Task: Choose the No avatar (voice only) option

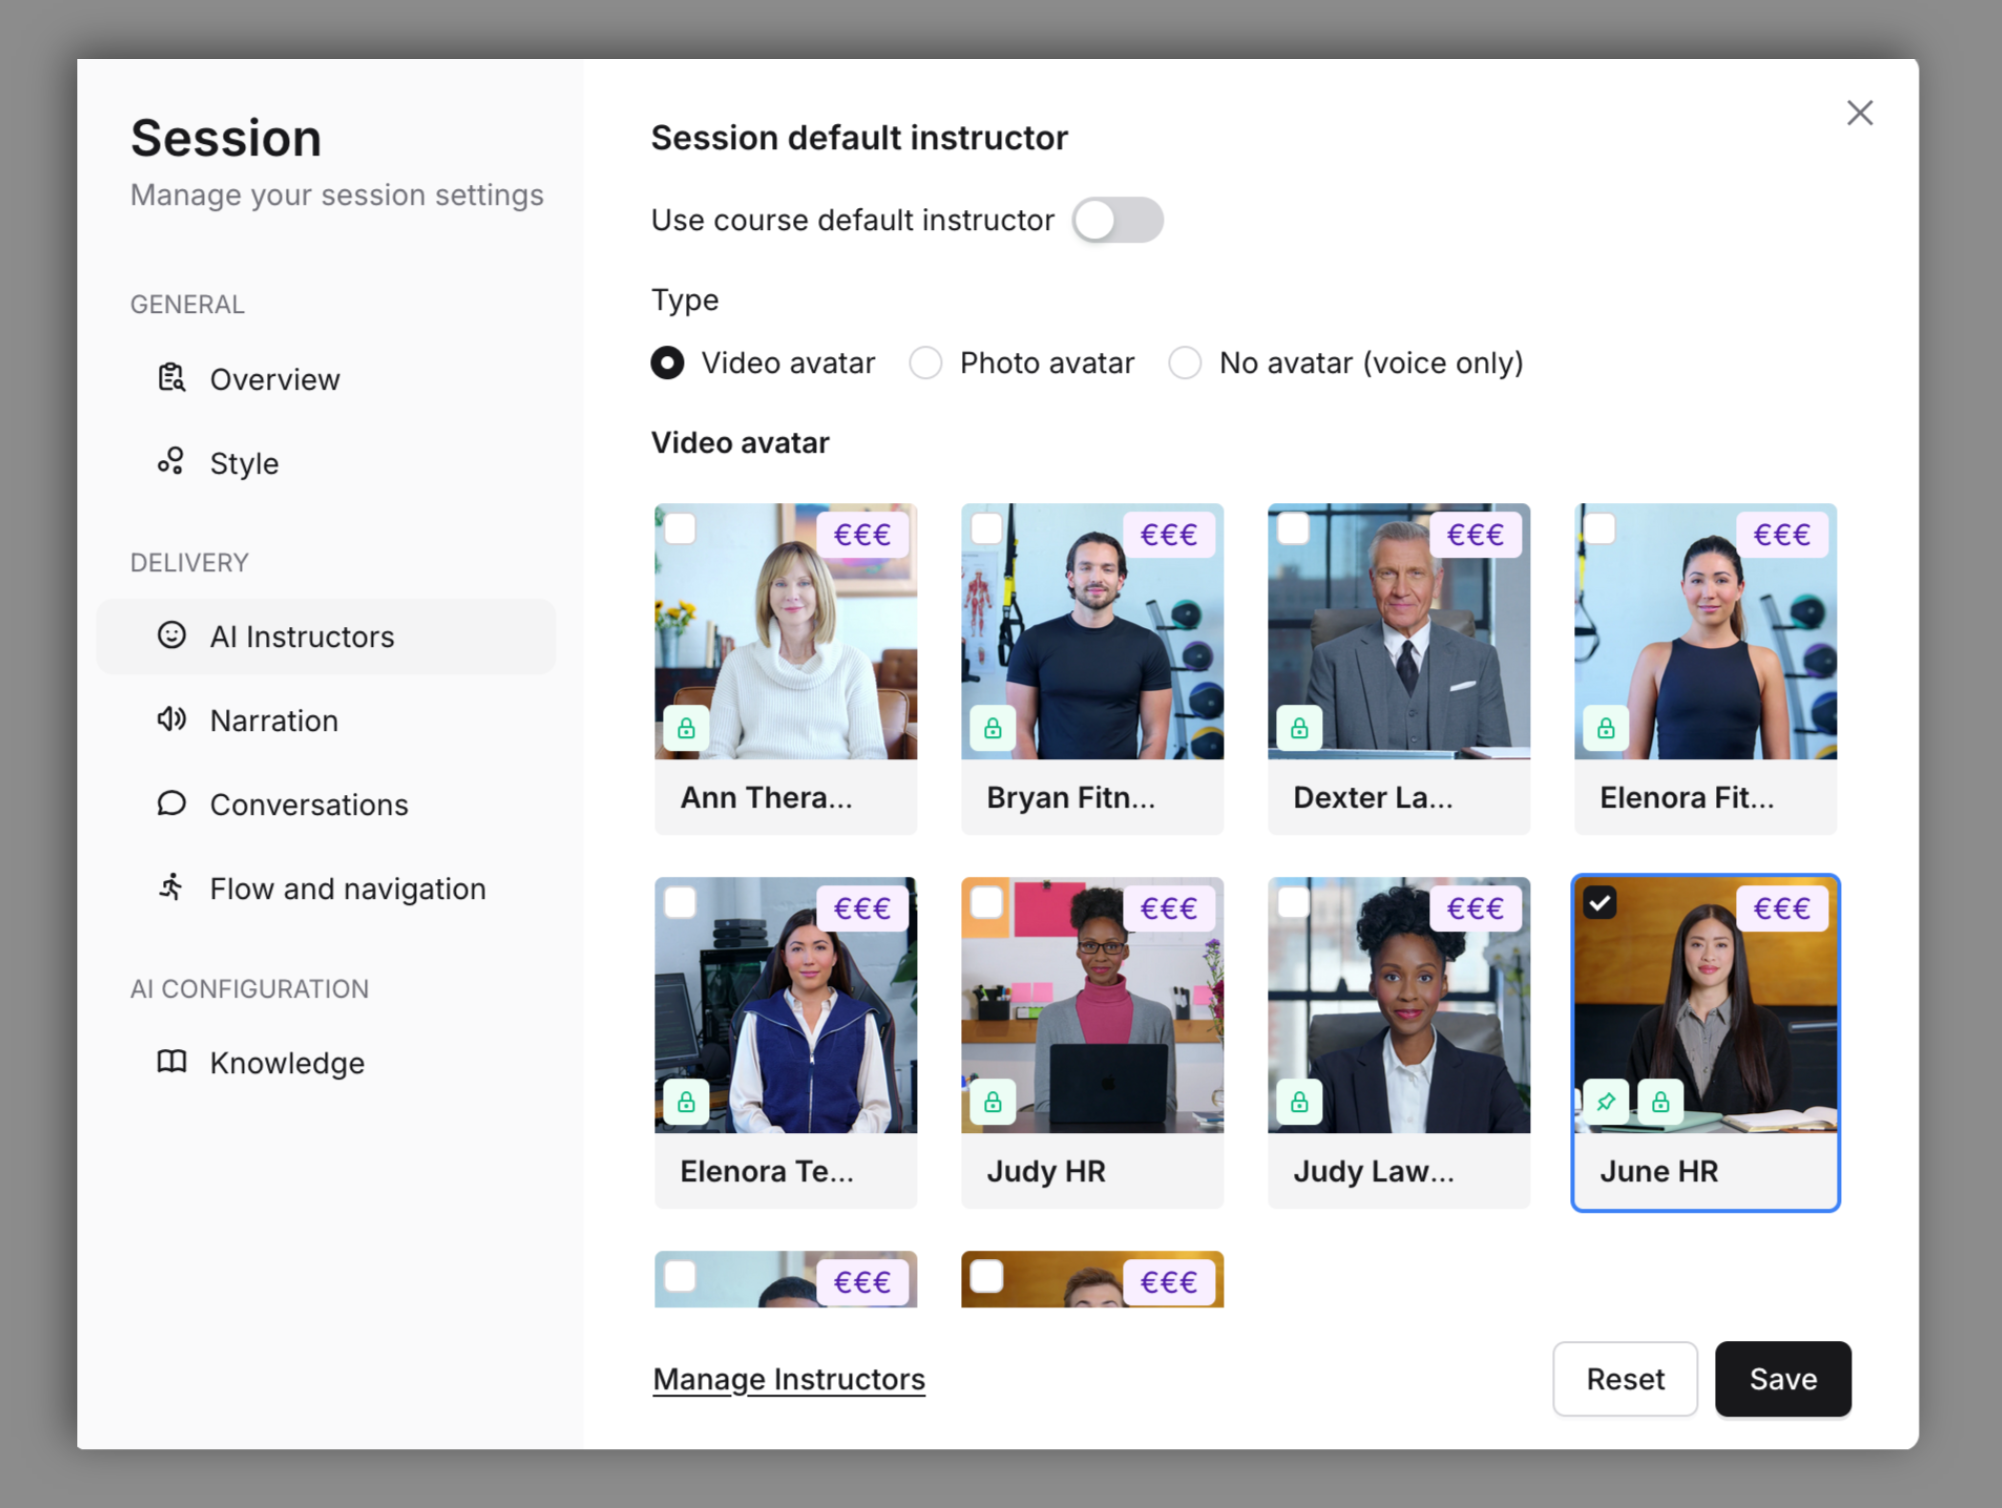Action: (1185, 363)
